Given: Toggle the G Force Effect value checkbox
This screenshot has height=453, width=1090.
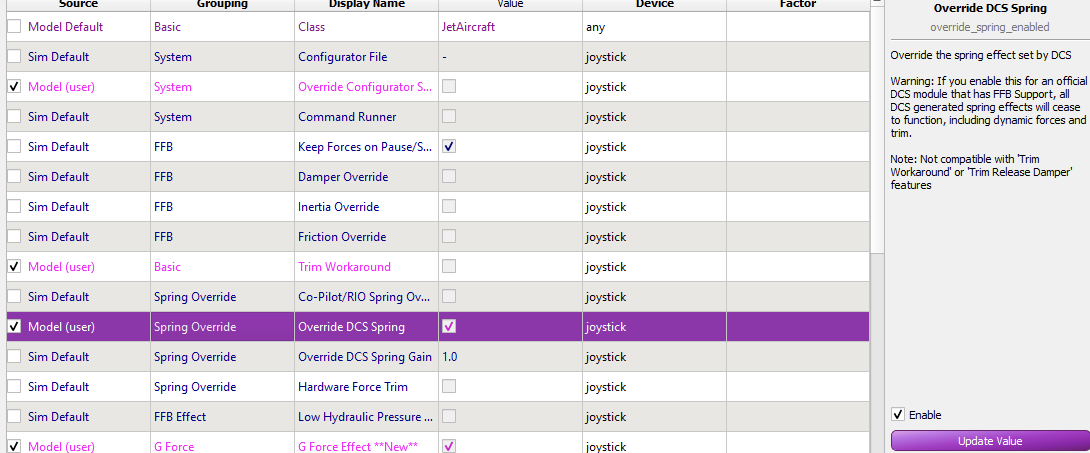Looking at the screenshot, I should [449, 445].
